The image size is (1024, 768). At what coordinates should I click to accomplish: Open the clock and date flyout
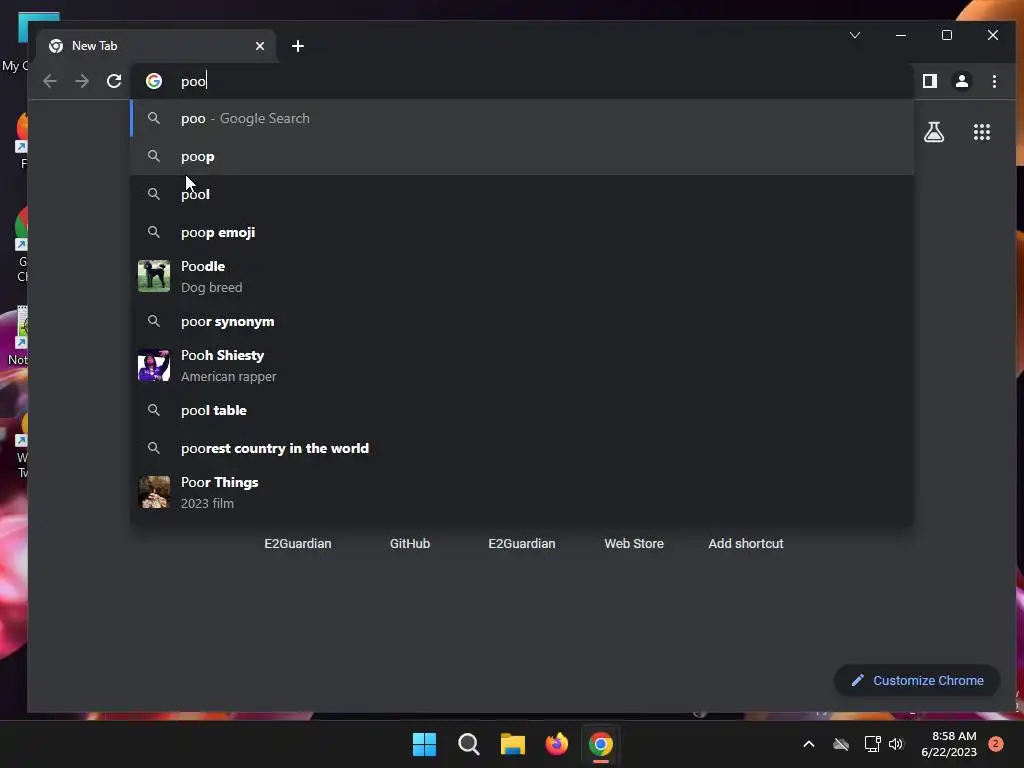(950, 744)
